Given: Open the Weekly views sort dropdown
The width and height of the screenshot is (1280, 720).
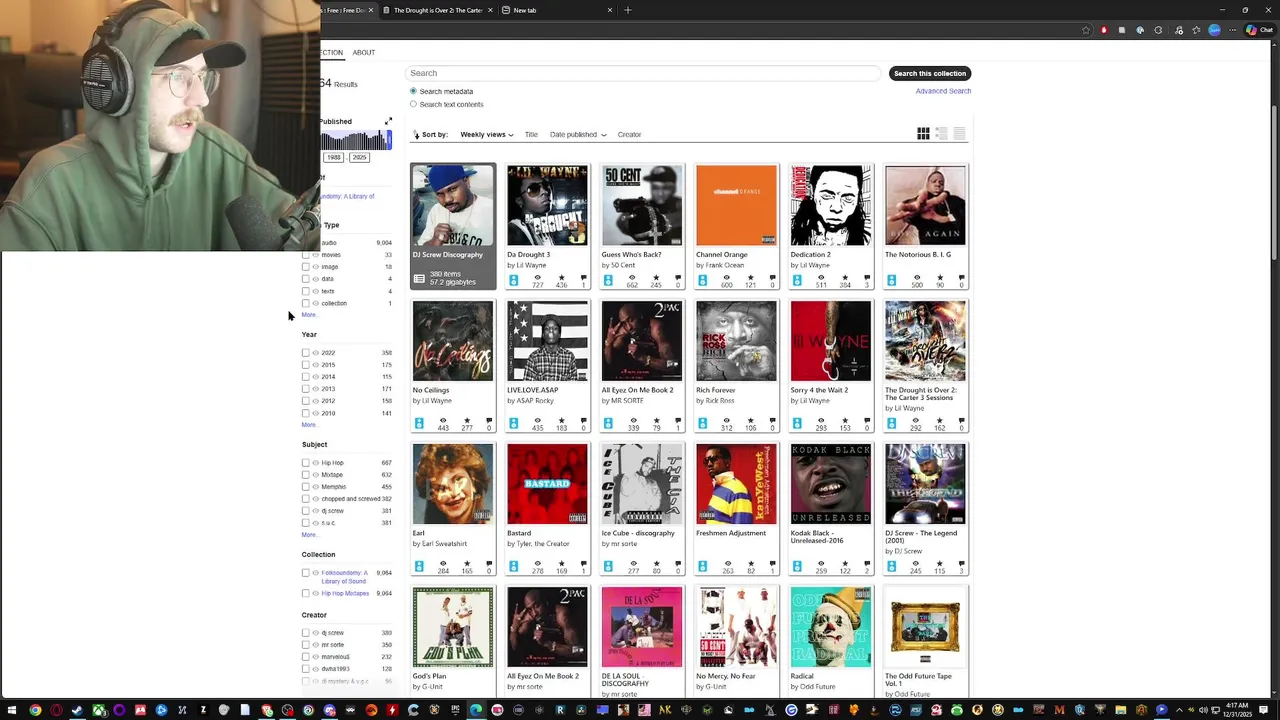Looking at the screenshot, I should point(486,134).
